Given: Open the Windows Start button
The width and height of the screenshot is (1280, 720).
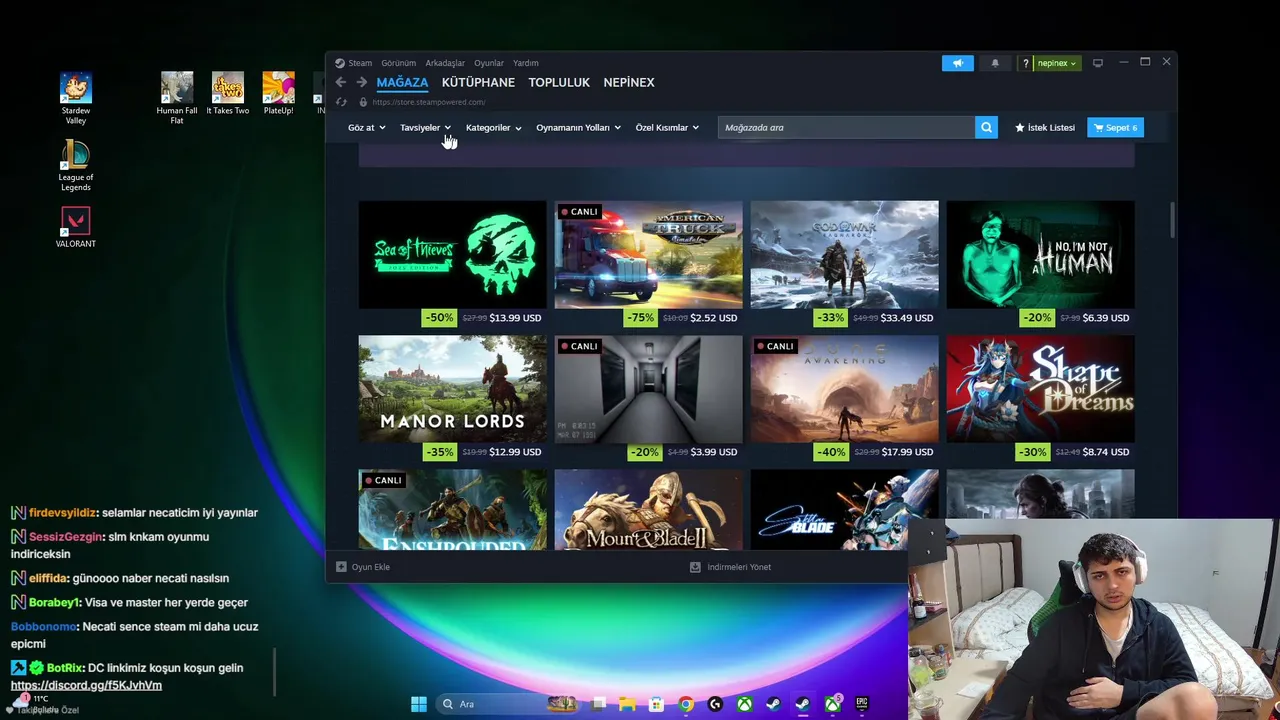Looking at the screenshot, I should 419,704.
